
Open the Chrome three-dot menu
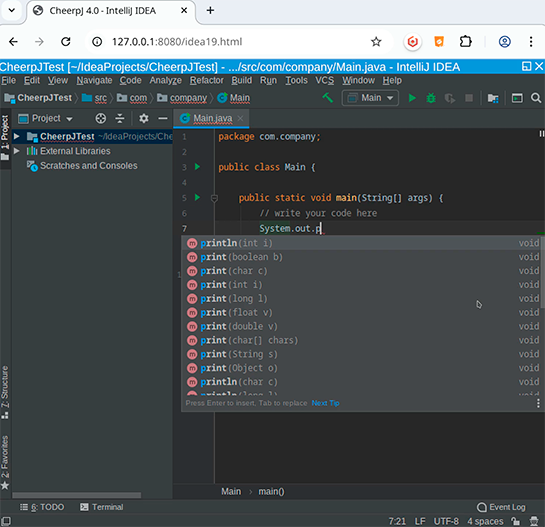coord(531,42)
